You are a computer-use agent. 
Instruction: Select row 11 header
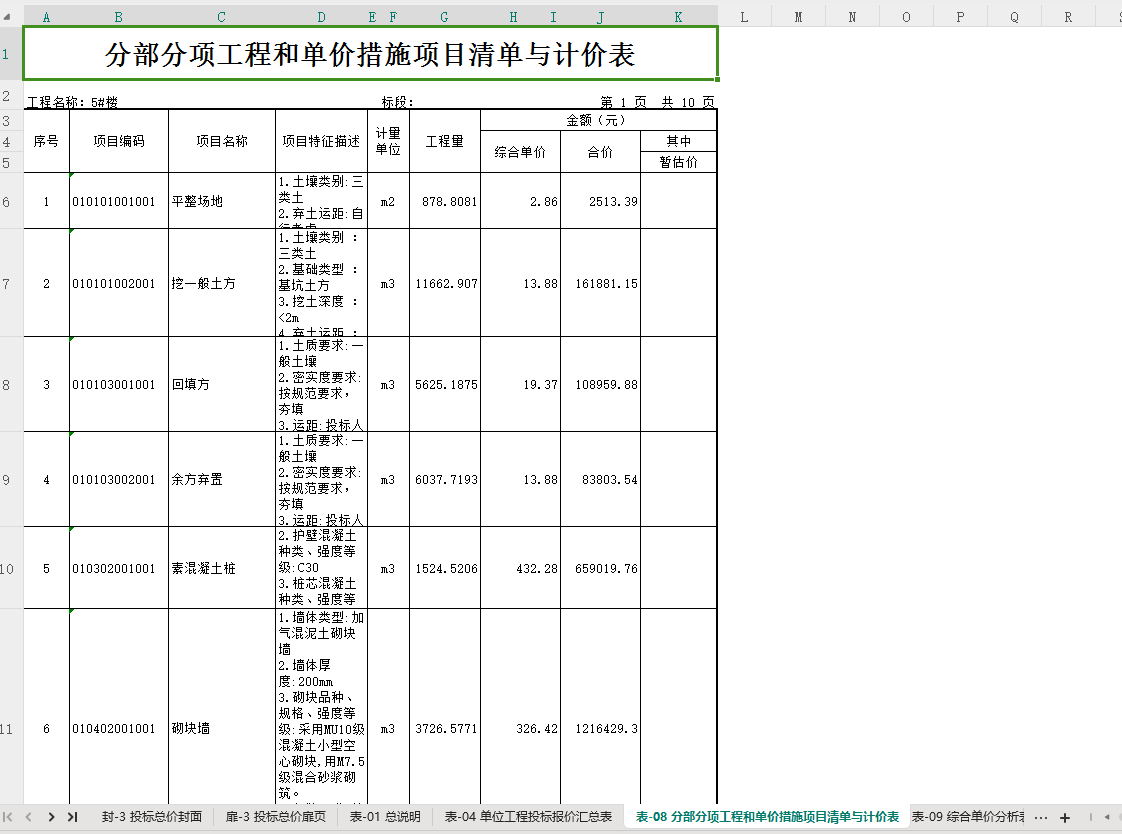point(6,729)
